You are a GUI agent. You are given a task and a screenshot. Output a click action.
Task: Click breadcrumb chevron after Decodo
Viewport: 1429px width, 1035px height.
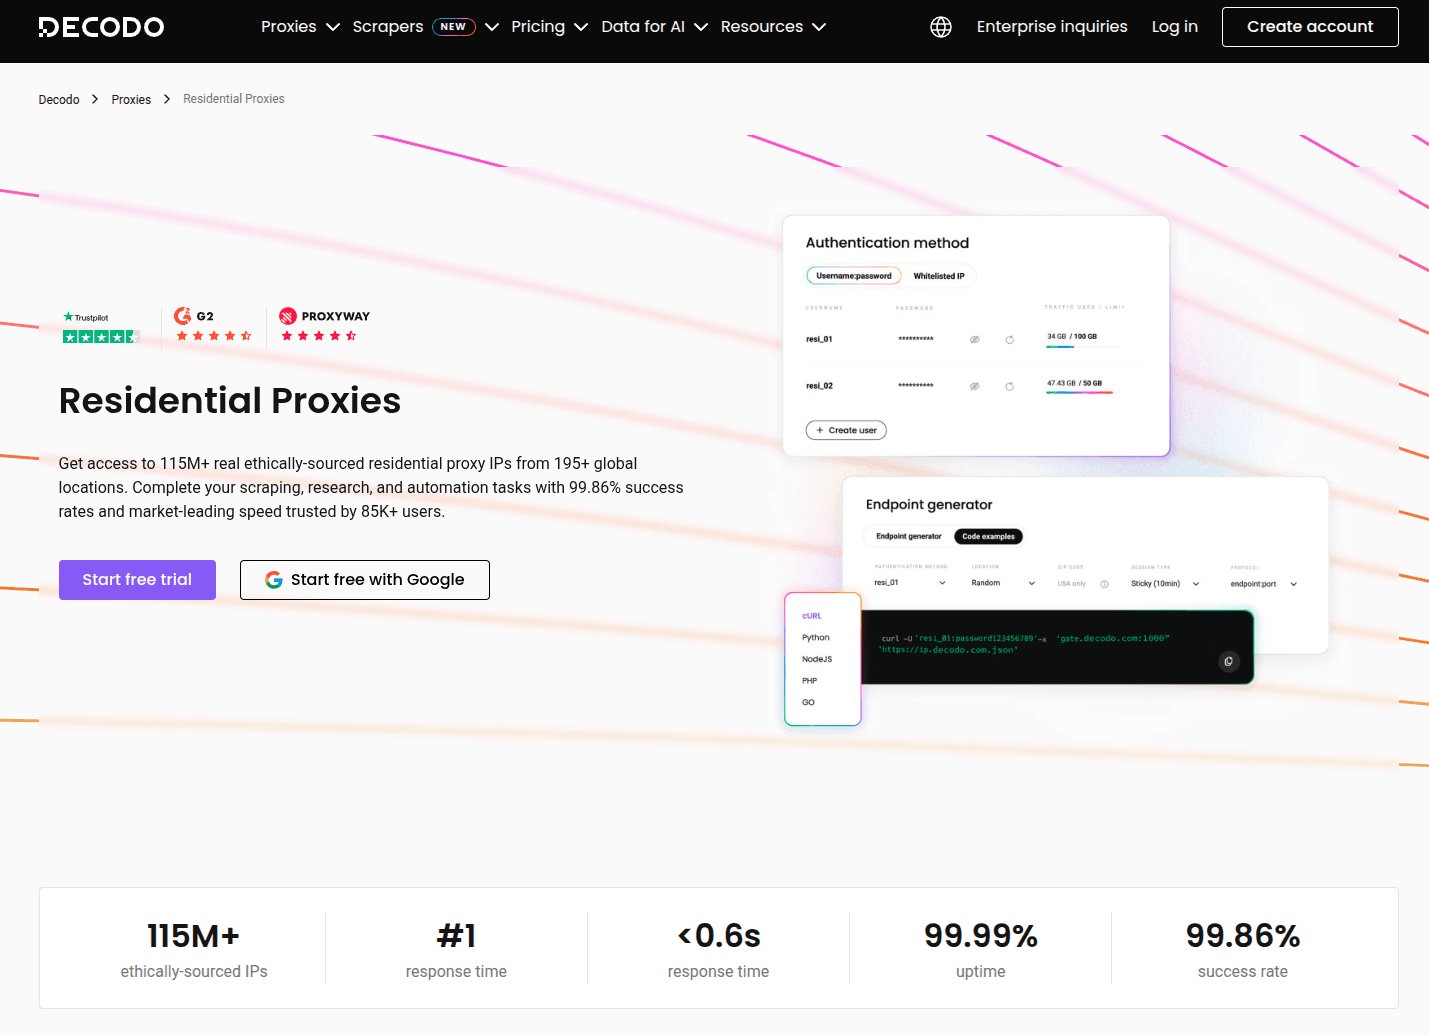[x=95, y=99]
